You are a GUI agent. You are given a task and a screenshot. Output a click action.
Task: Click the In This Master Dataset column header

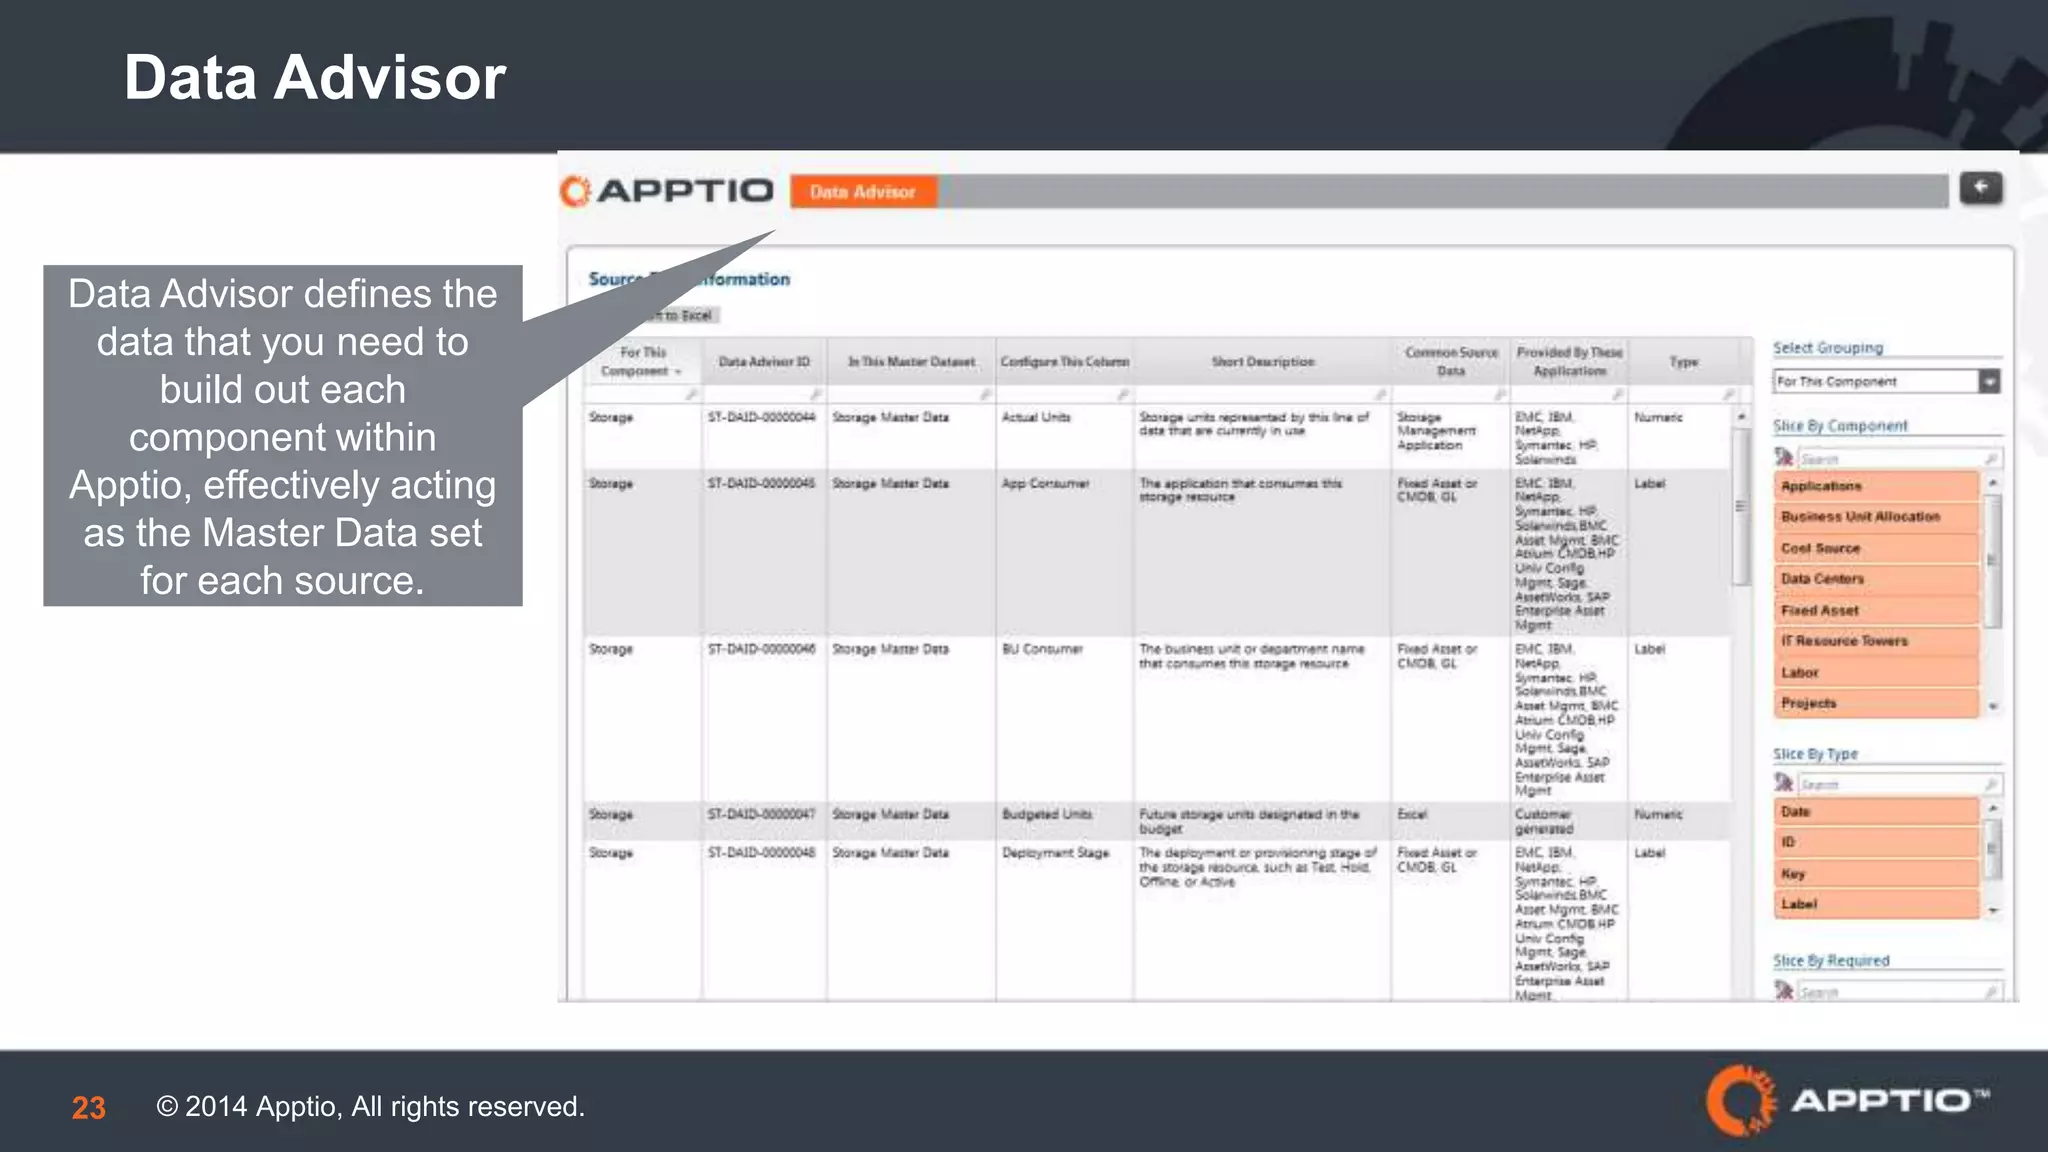click(x=911, y=361)
